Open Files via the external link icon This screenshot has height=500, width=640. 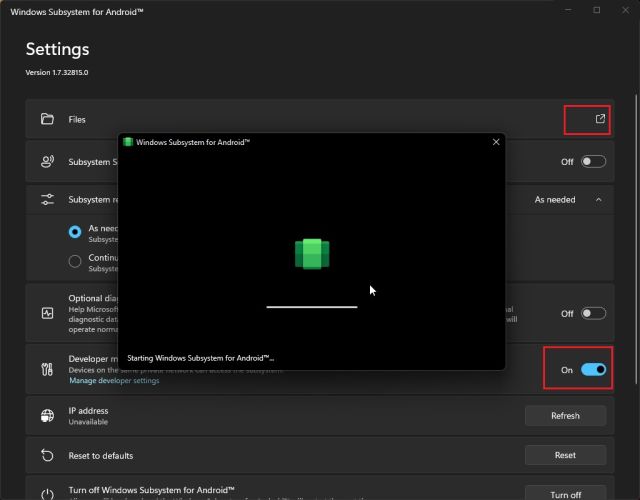coord(600,119)
